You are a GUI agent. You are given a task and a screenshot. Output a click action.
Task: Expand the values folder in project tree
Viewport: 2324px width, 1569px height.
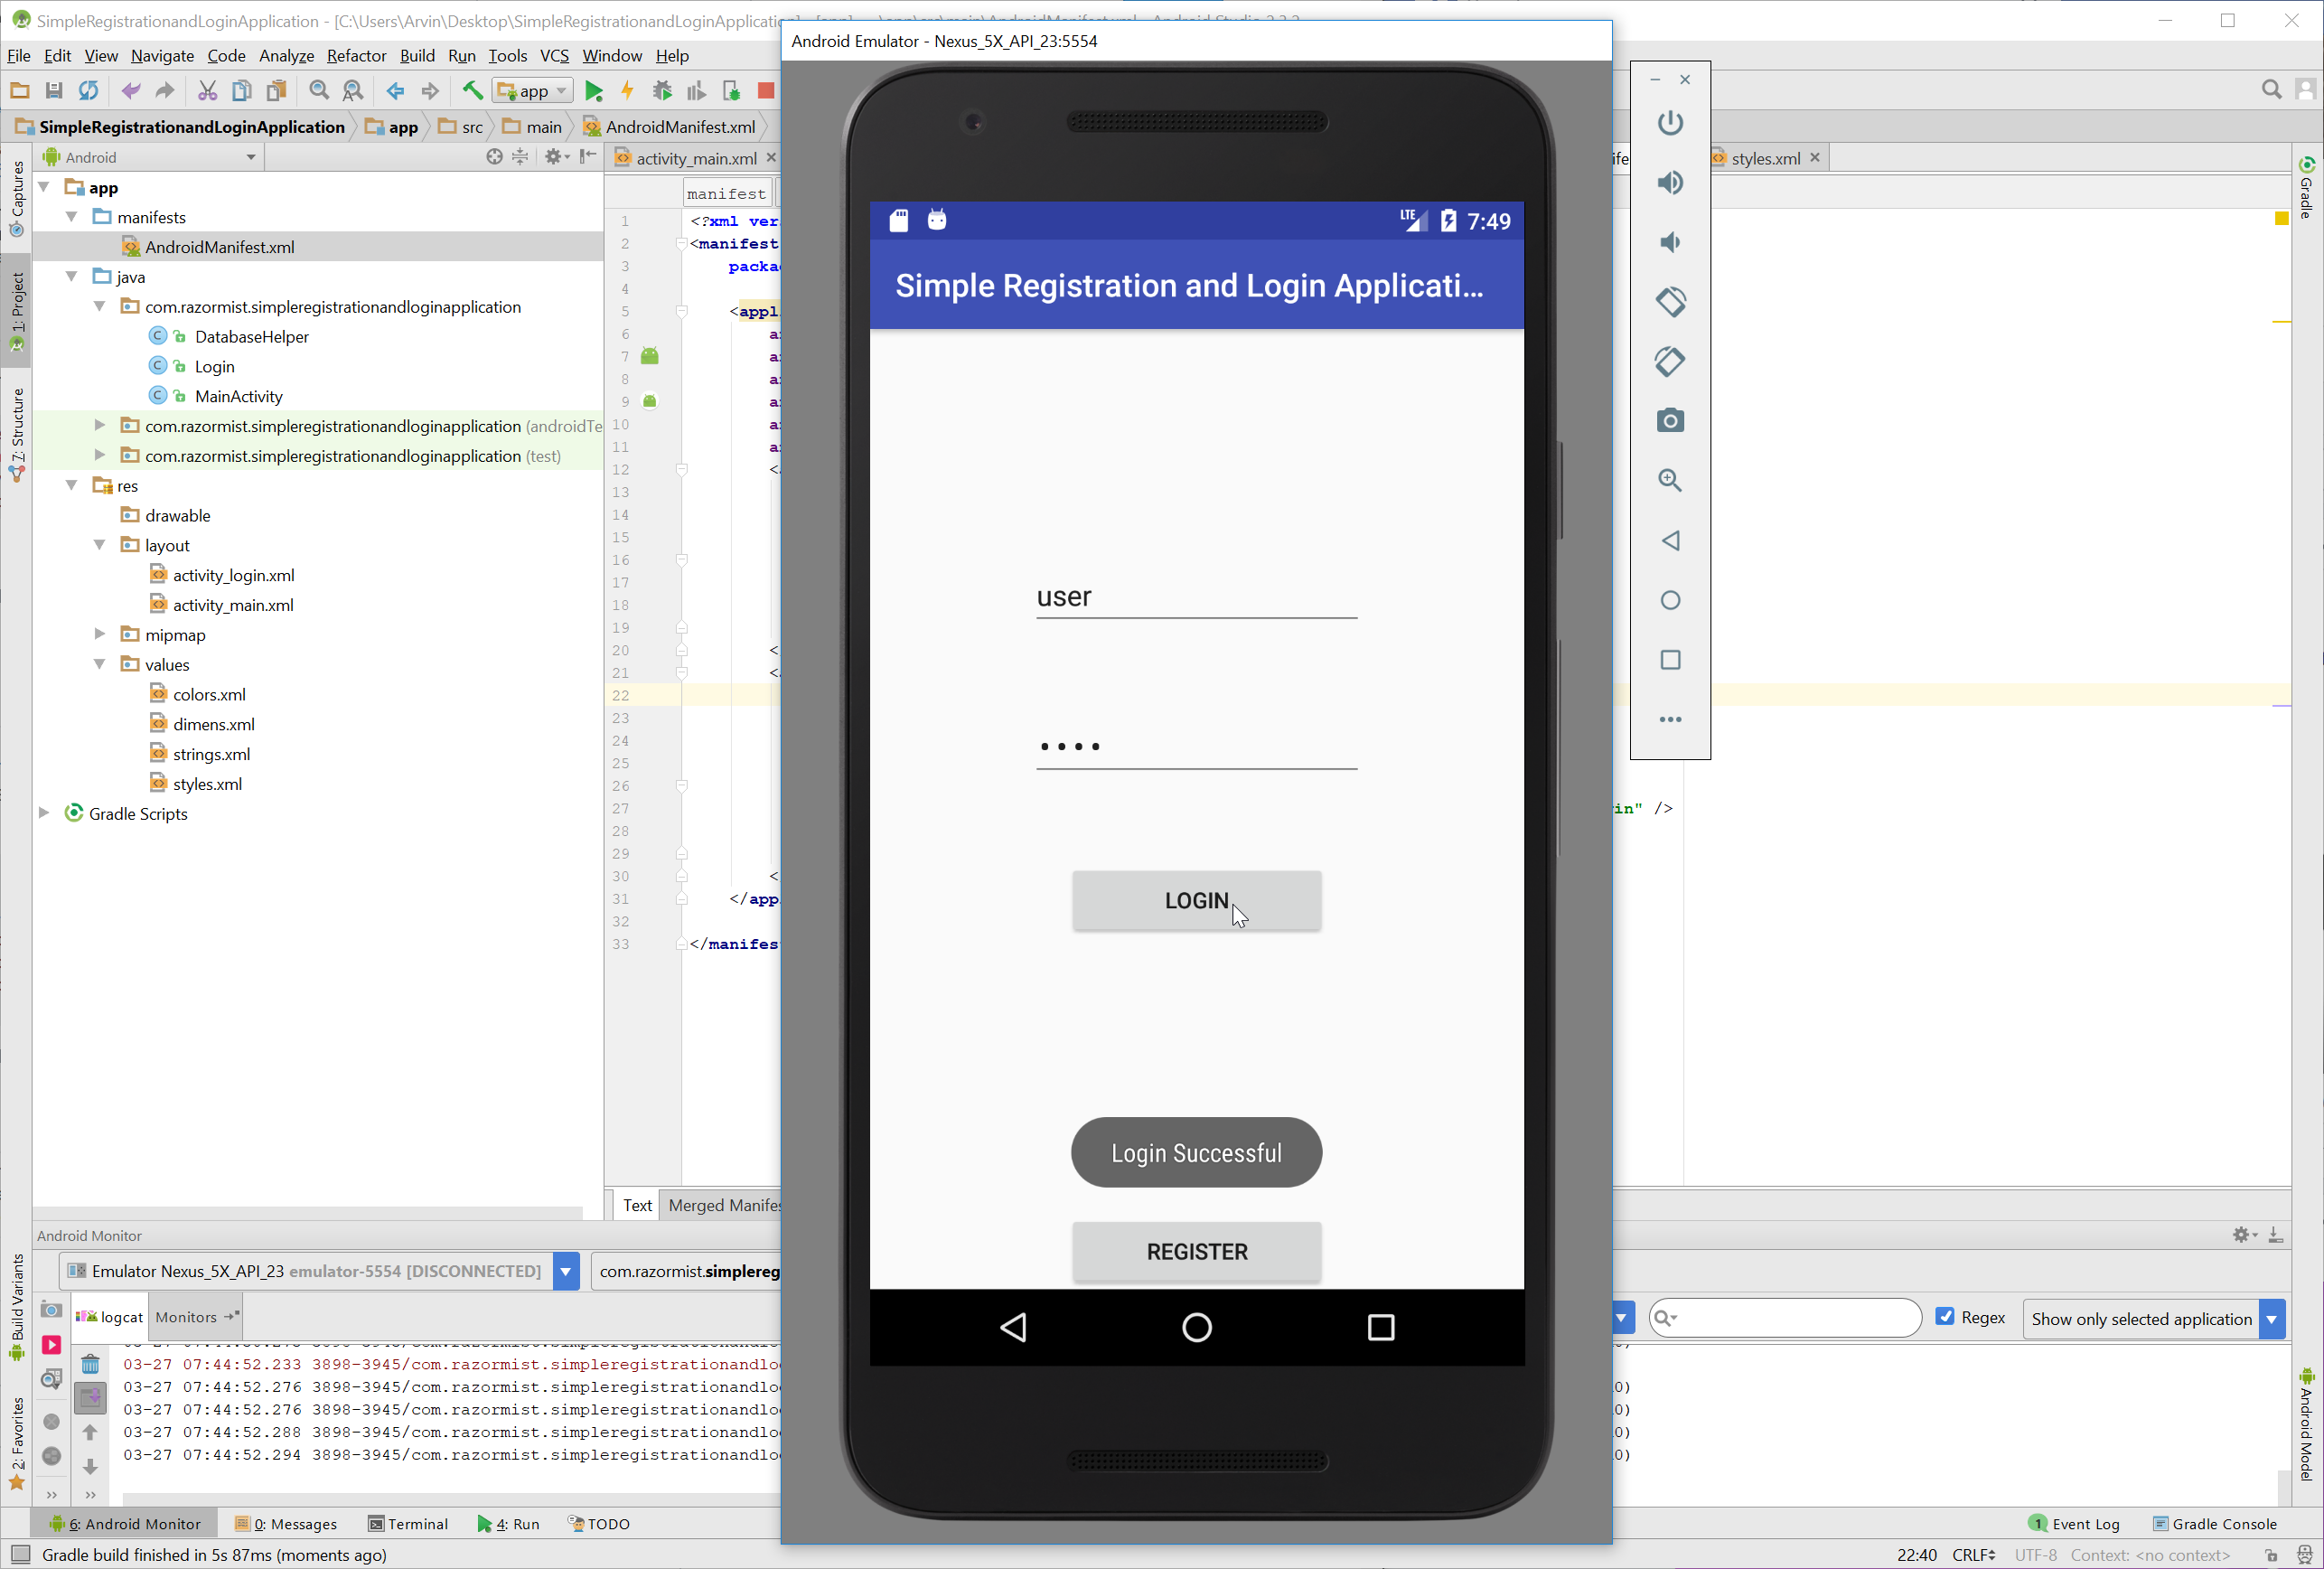(x=99, y=663)
